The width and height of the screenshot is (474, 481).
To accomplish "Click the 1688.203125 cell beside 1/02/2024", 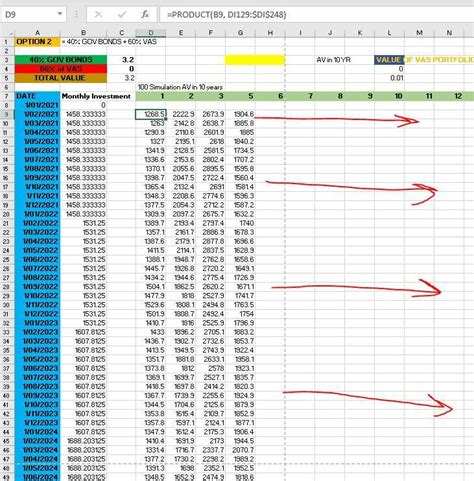I will [84, 441].
